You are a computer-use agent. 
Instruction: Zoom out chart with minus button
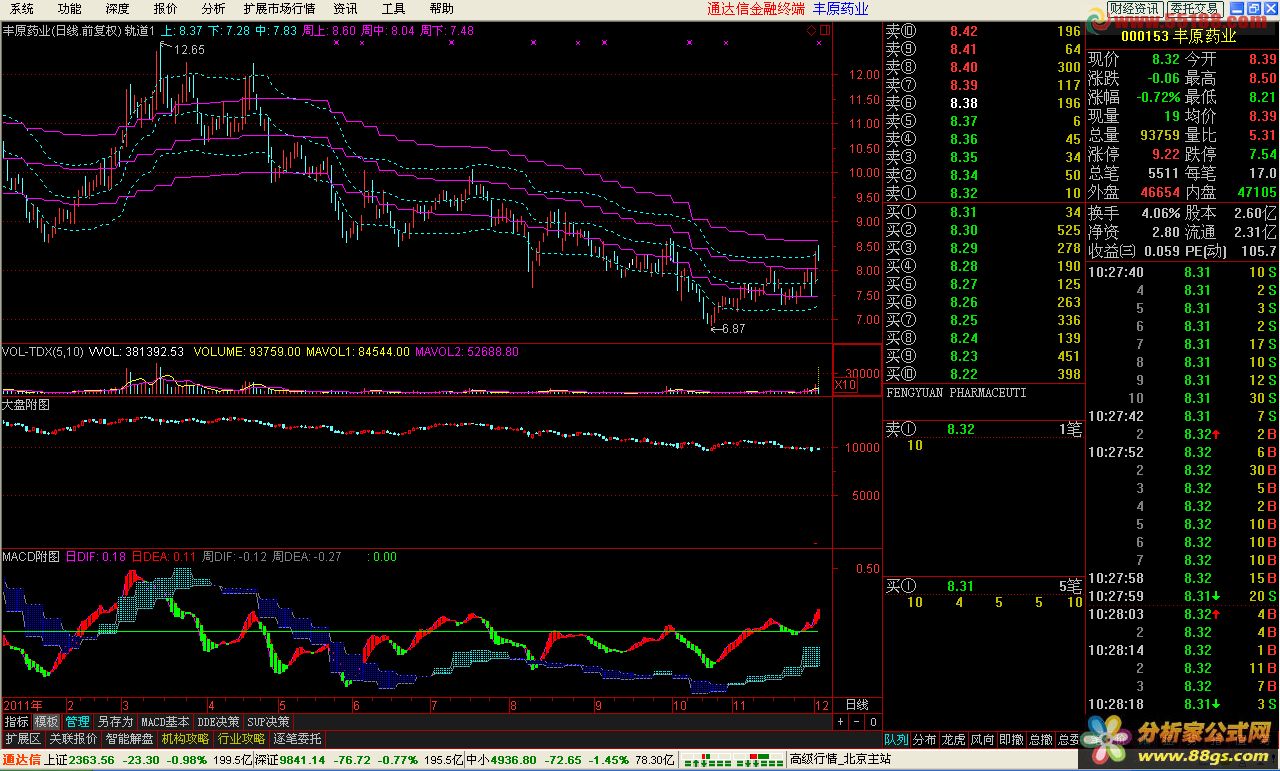point(857,721)
